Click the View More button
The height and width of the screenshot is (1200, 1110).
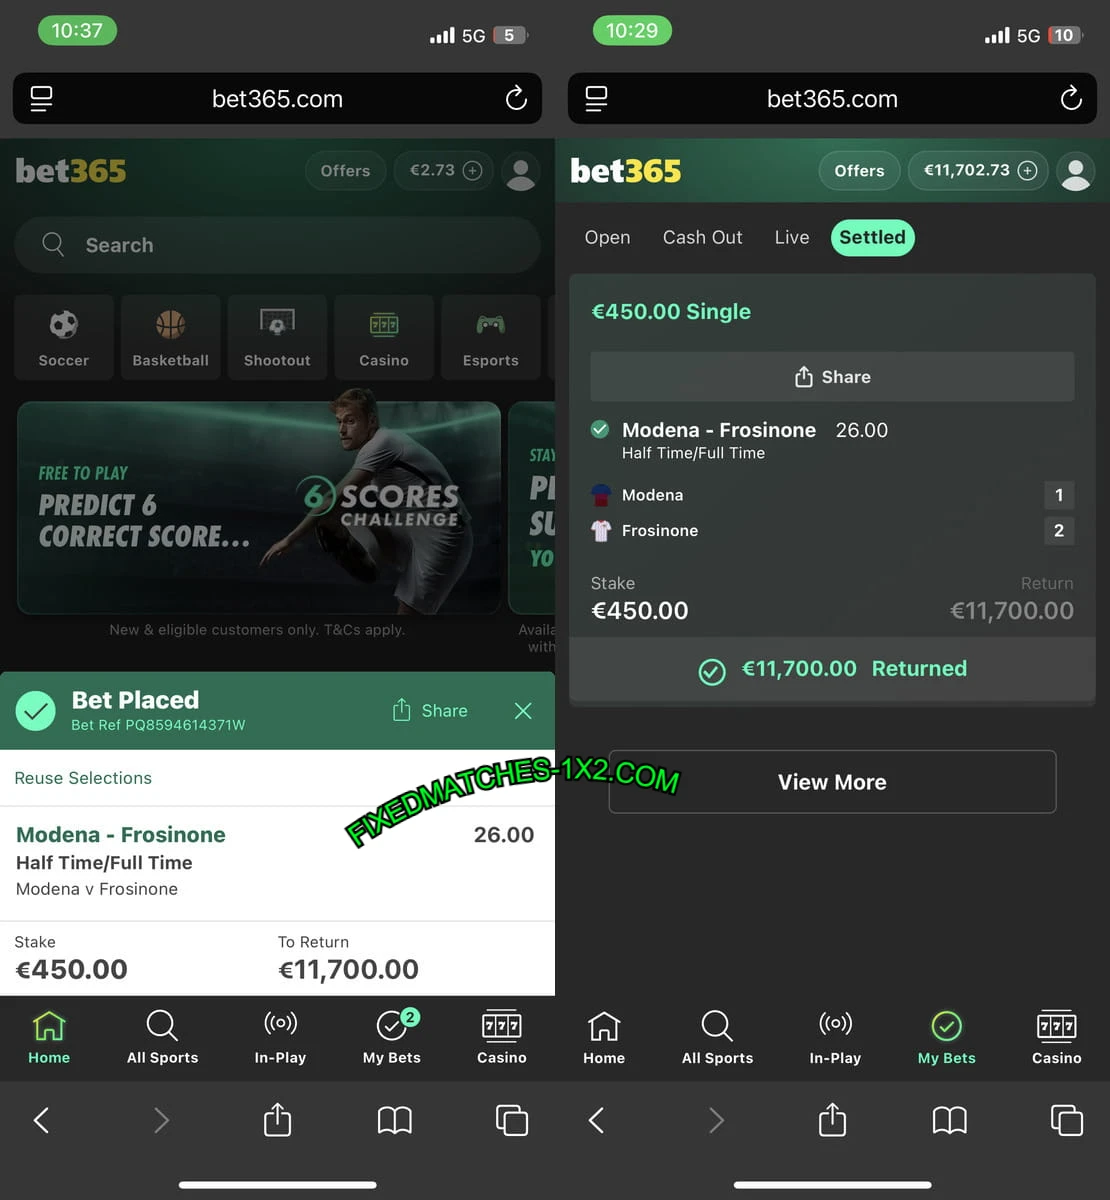(832, 782)
